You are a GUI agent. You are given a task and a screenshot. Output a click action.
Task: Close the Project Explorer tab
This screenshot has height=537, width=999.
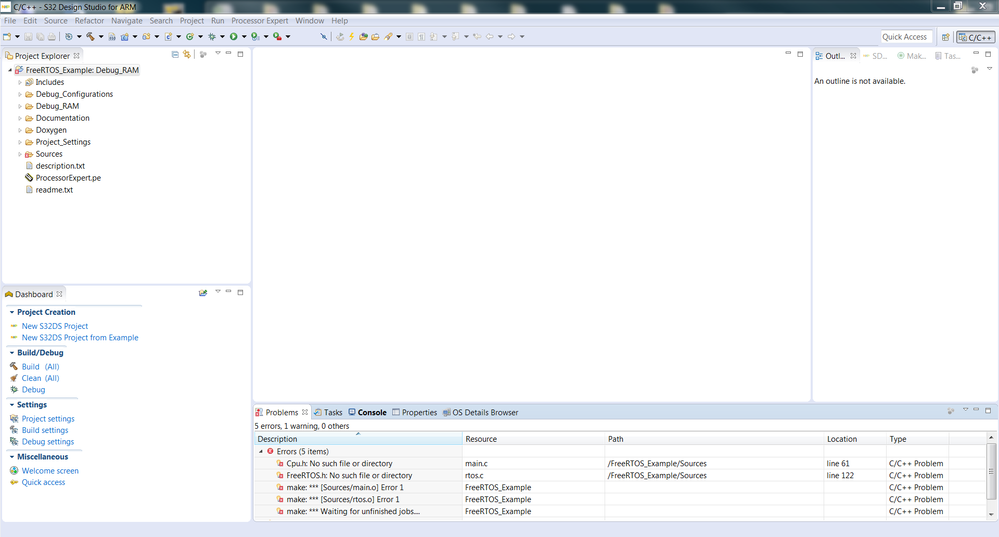(76, 55)
